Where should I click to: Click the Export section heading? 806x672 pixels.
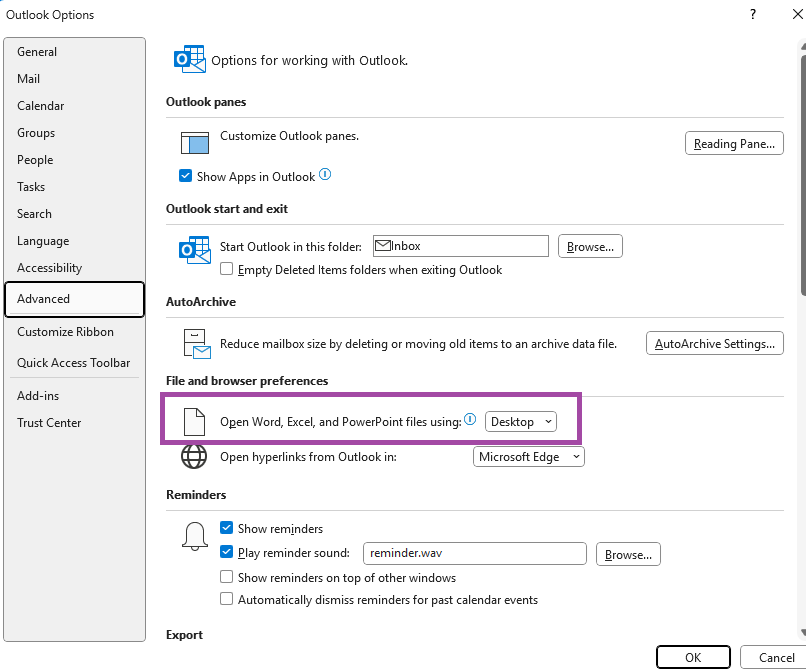click(x=184, y=635)
